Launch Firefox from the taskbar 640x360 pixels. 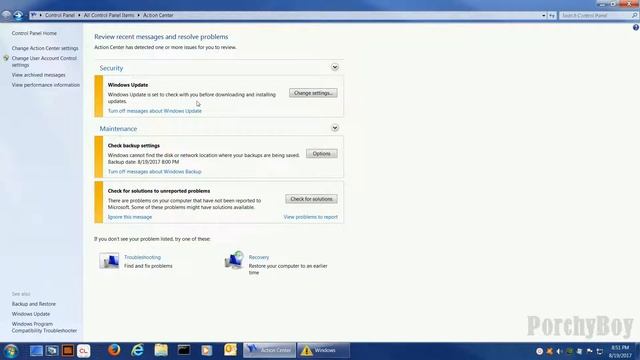click(114, 350)
